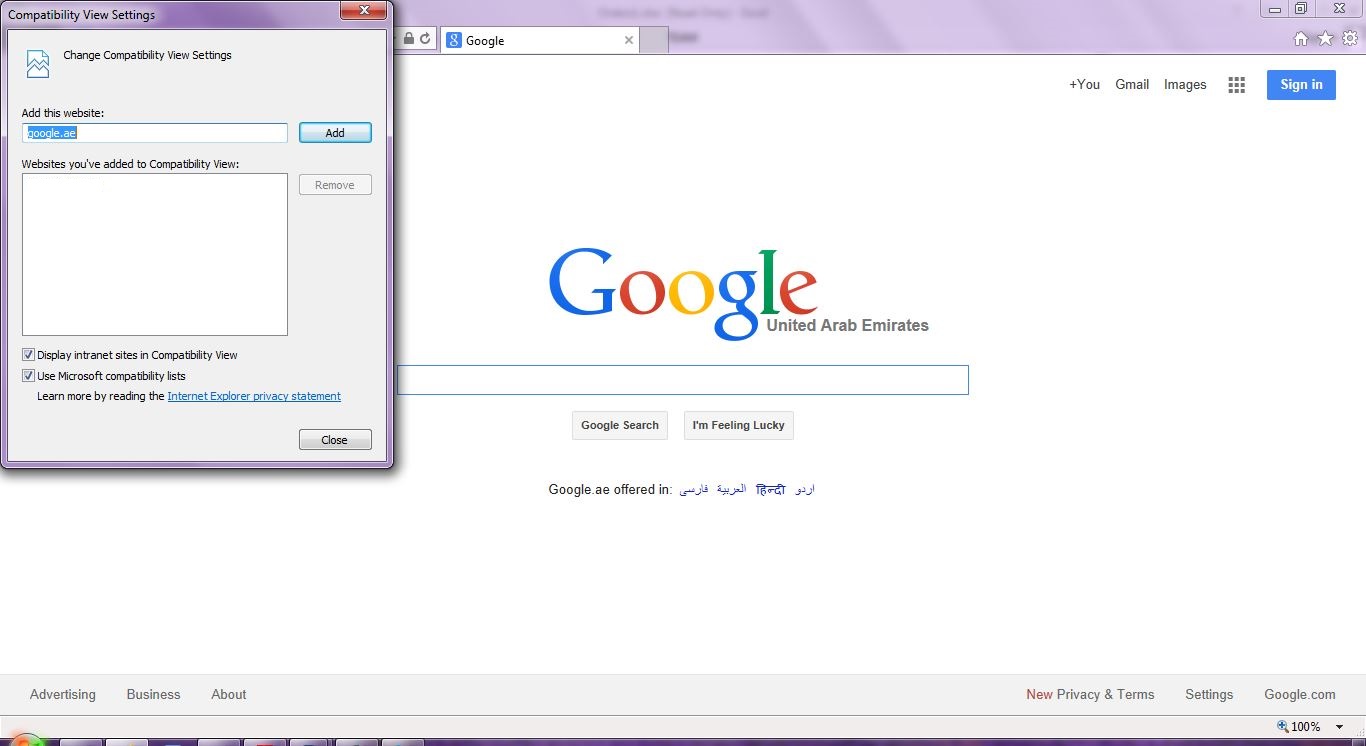Click the Add this website input field
The height and width of the screenshot is (746, 1366).
155,133
